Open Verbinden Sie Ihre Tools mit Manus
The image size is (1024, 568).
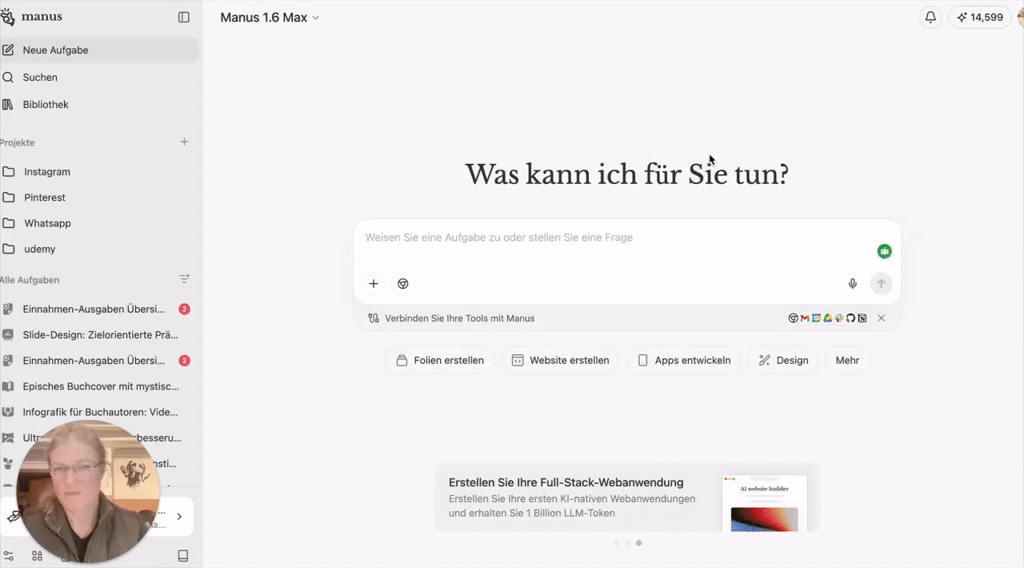tap(460, 319)
